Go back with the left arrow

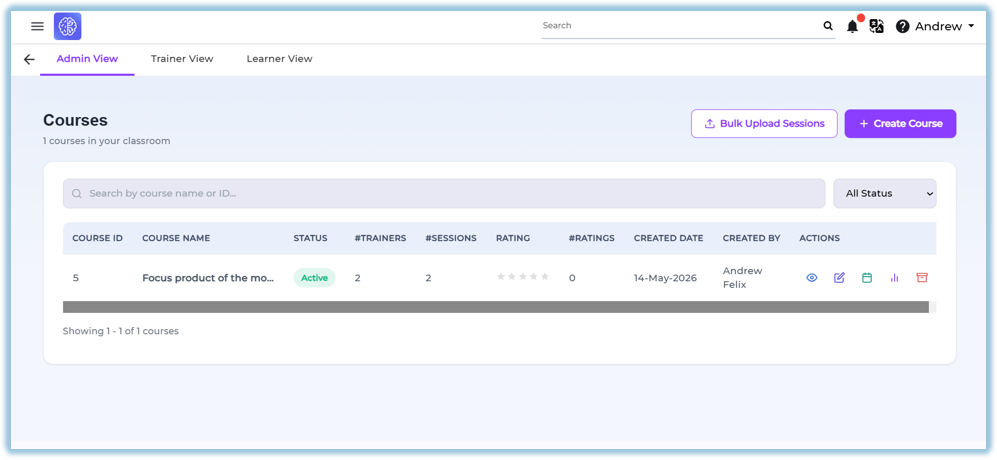[x=29, y=59]
